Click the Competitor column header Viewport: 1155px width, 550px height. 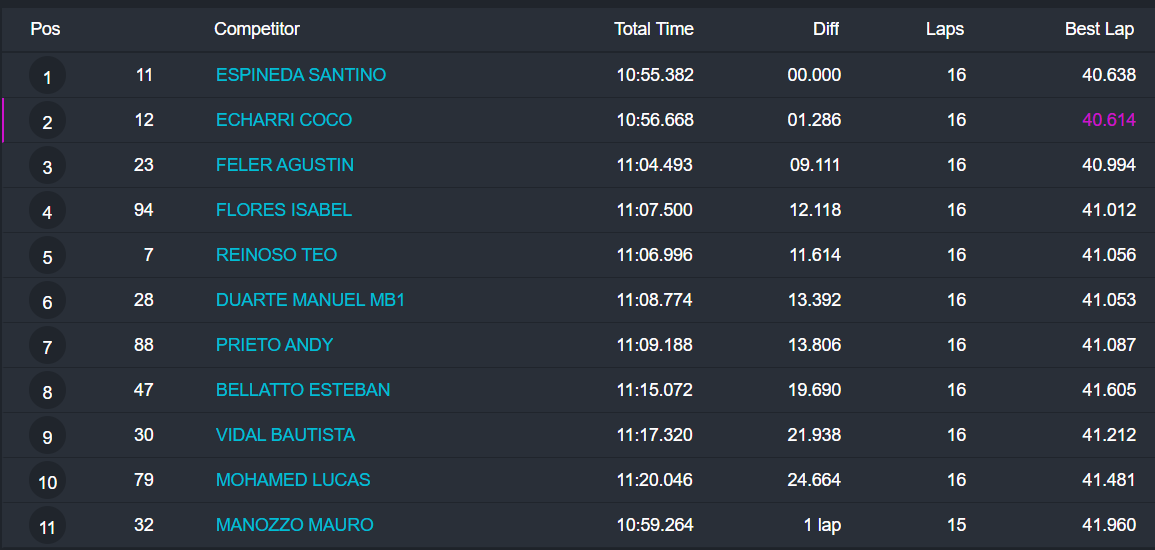pyautogui.click(x=256, y=29)
